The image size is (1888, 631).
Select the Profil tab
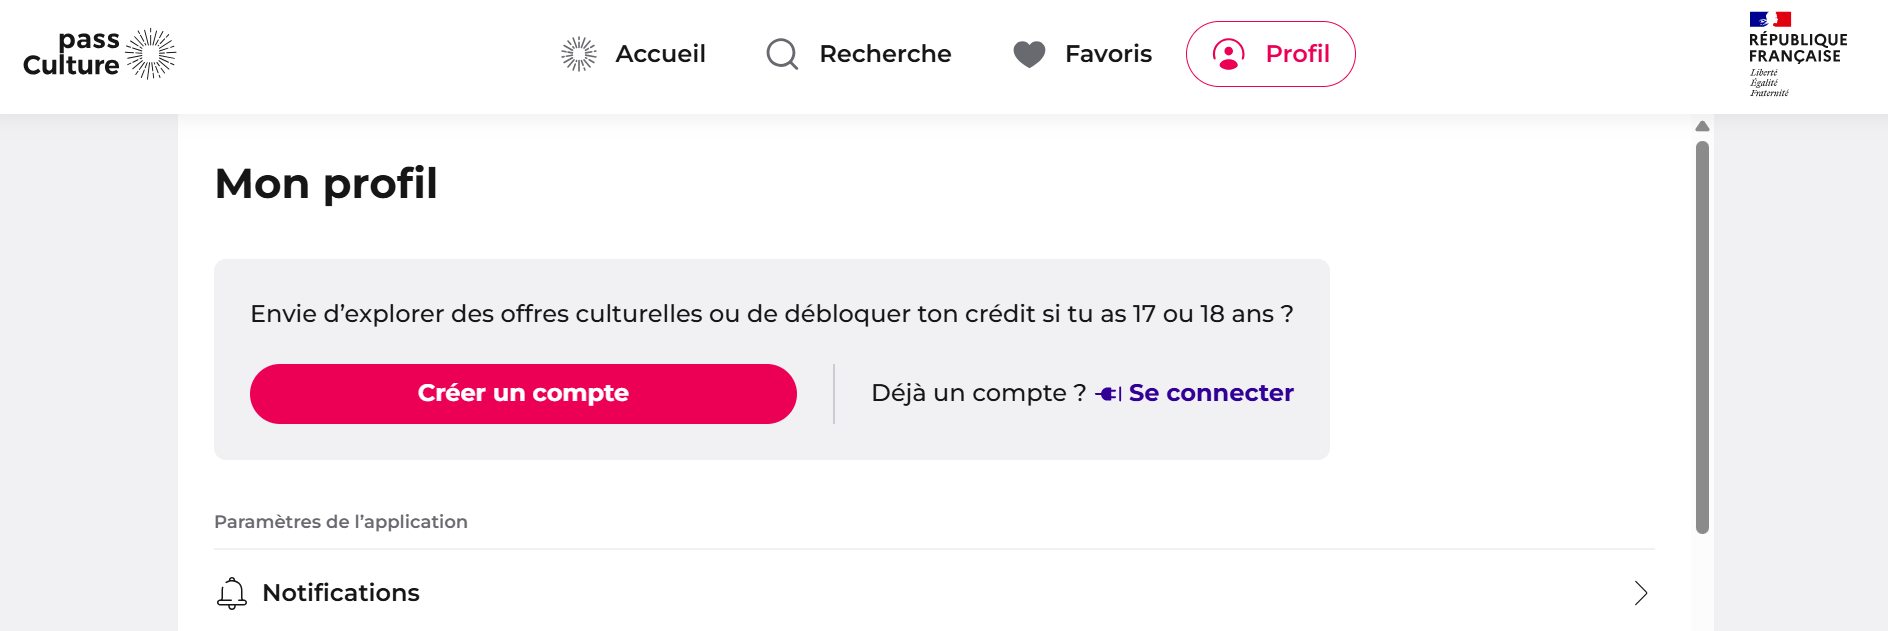coord(1270,54)
